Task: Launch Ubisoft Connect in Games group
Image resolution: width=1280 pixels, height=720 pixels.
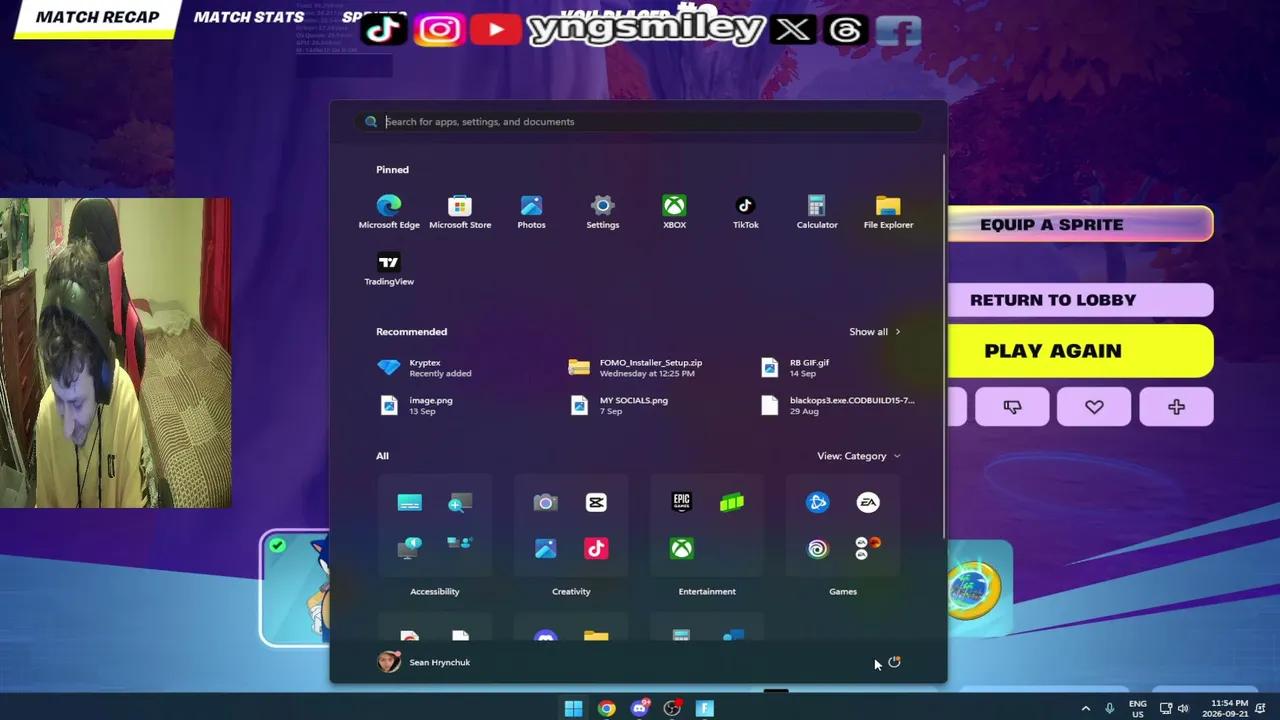Action: pyautogui.click(x=817, y=548)
